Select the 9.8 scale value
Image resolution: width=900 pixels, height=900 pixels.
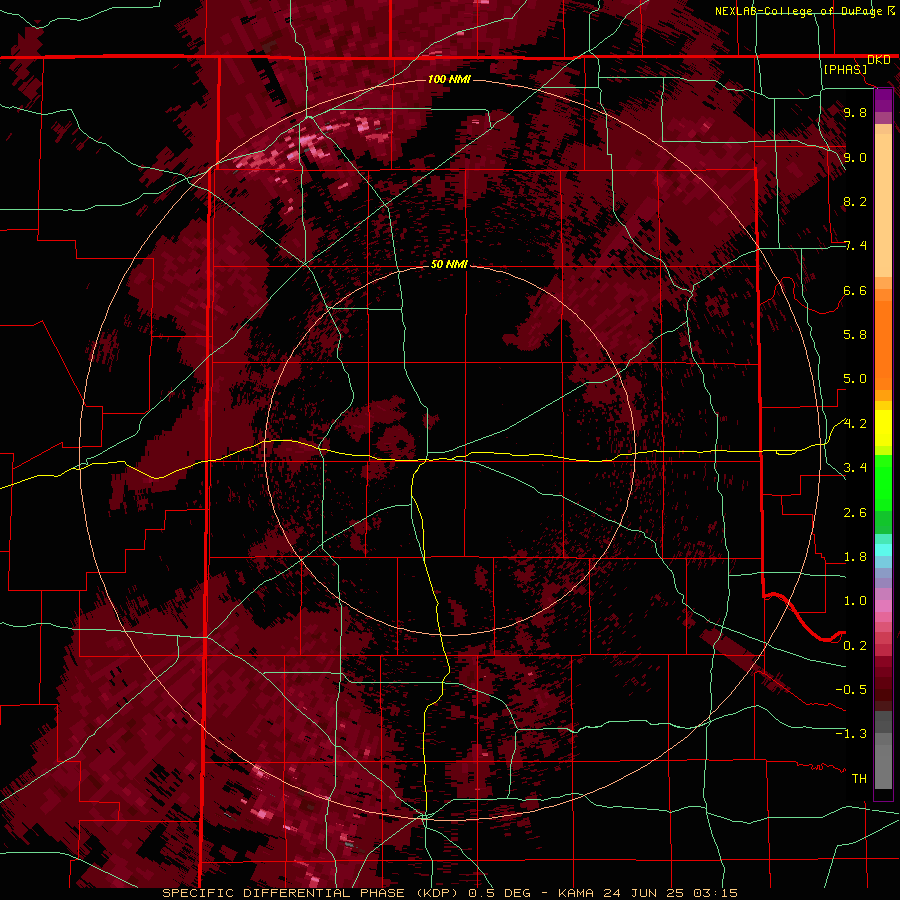(x=855, y=112)
